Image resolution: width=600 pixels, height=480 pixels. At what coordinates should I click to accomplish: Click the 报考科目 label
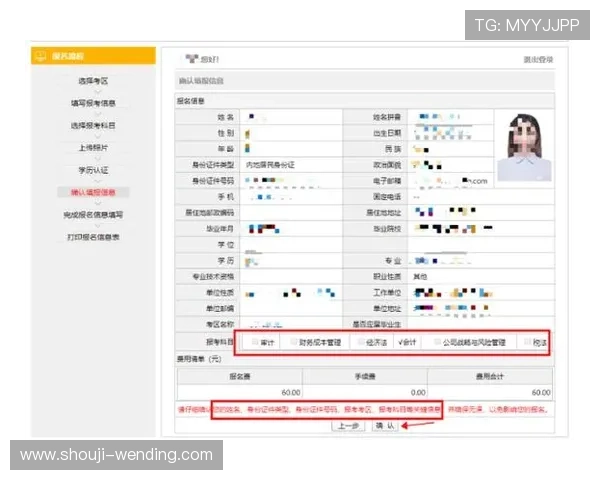(220, 342)
